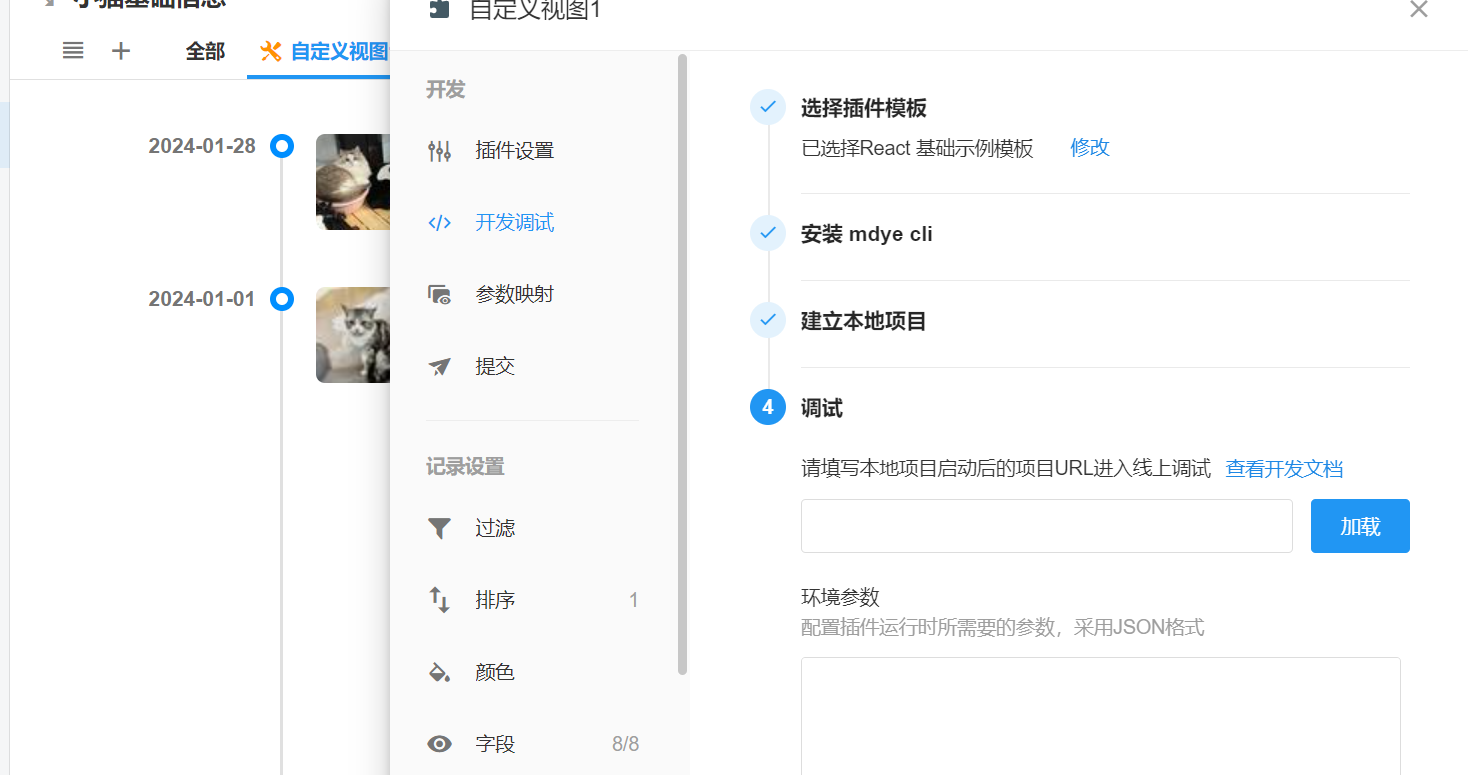Open 字段 visibility settings eye icon
This screenshot has height=775, width=1468.
point(439,744)
